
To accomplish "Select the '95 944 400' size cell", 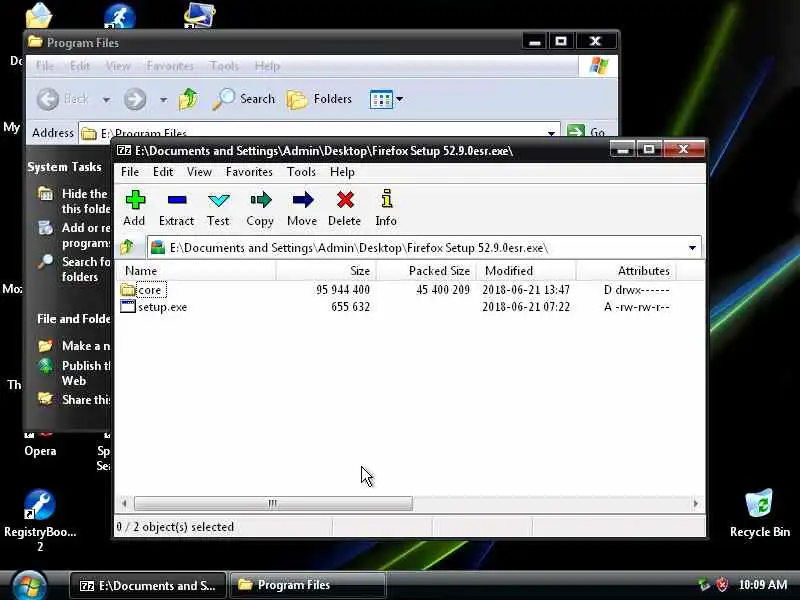I will 343,290.
